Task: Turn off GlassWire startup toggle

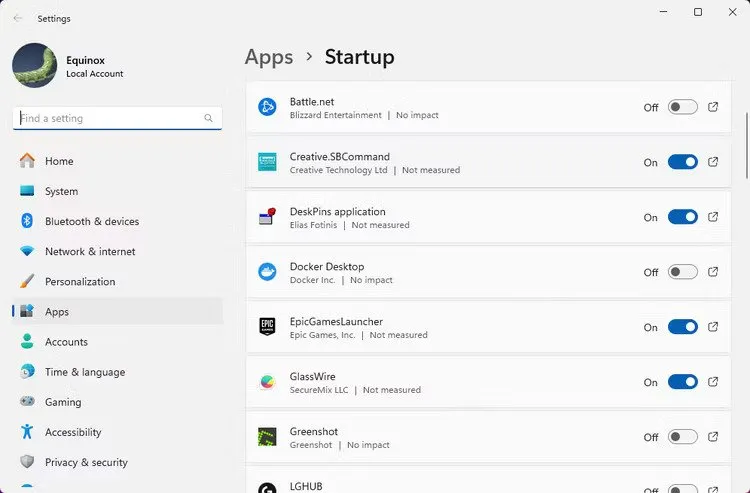Action: pos(682,382)
